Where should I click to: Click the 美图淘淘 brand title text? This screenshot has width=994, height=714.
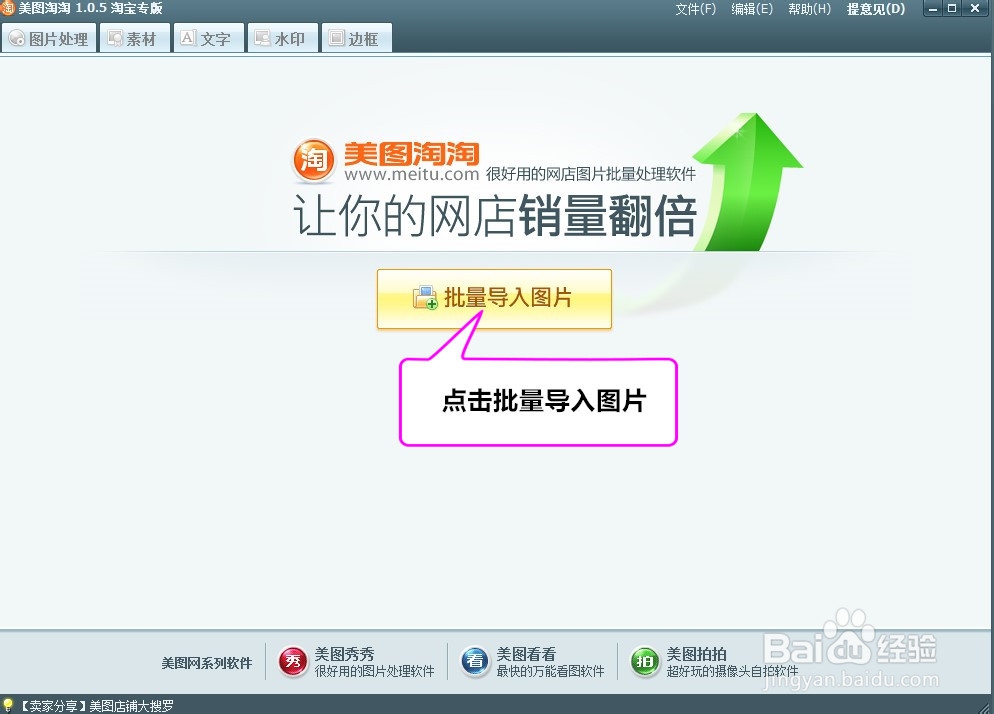click(x=411, y=154)
